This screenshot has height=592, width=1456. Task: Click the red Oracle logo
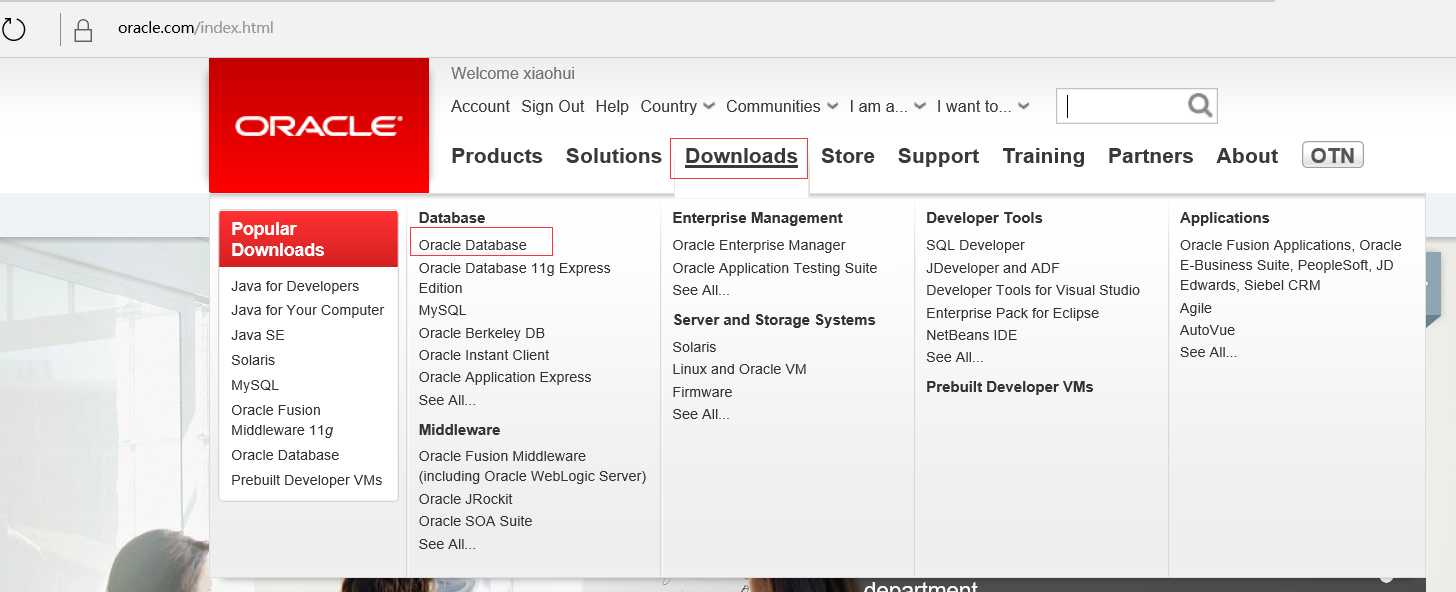[x=319, y=125]
